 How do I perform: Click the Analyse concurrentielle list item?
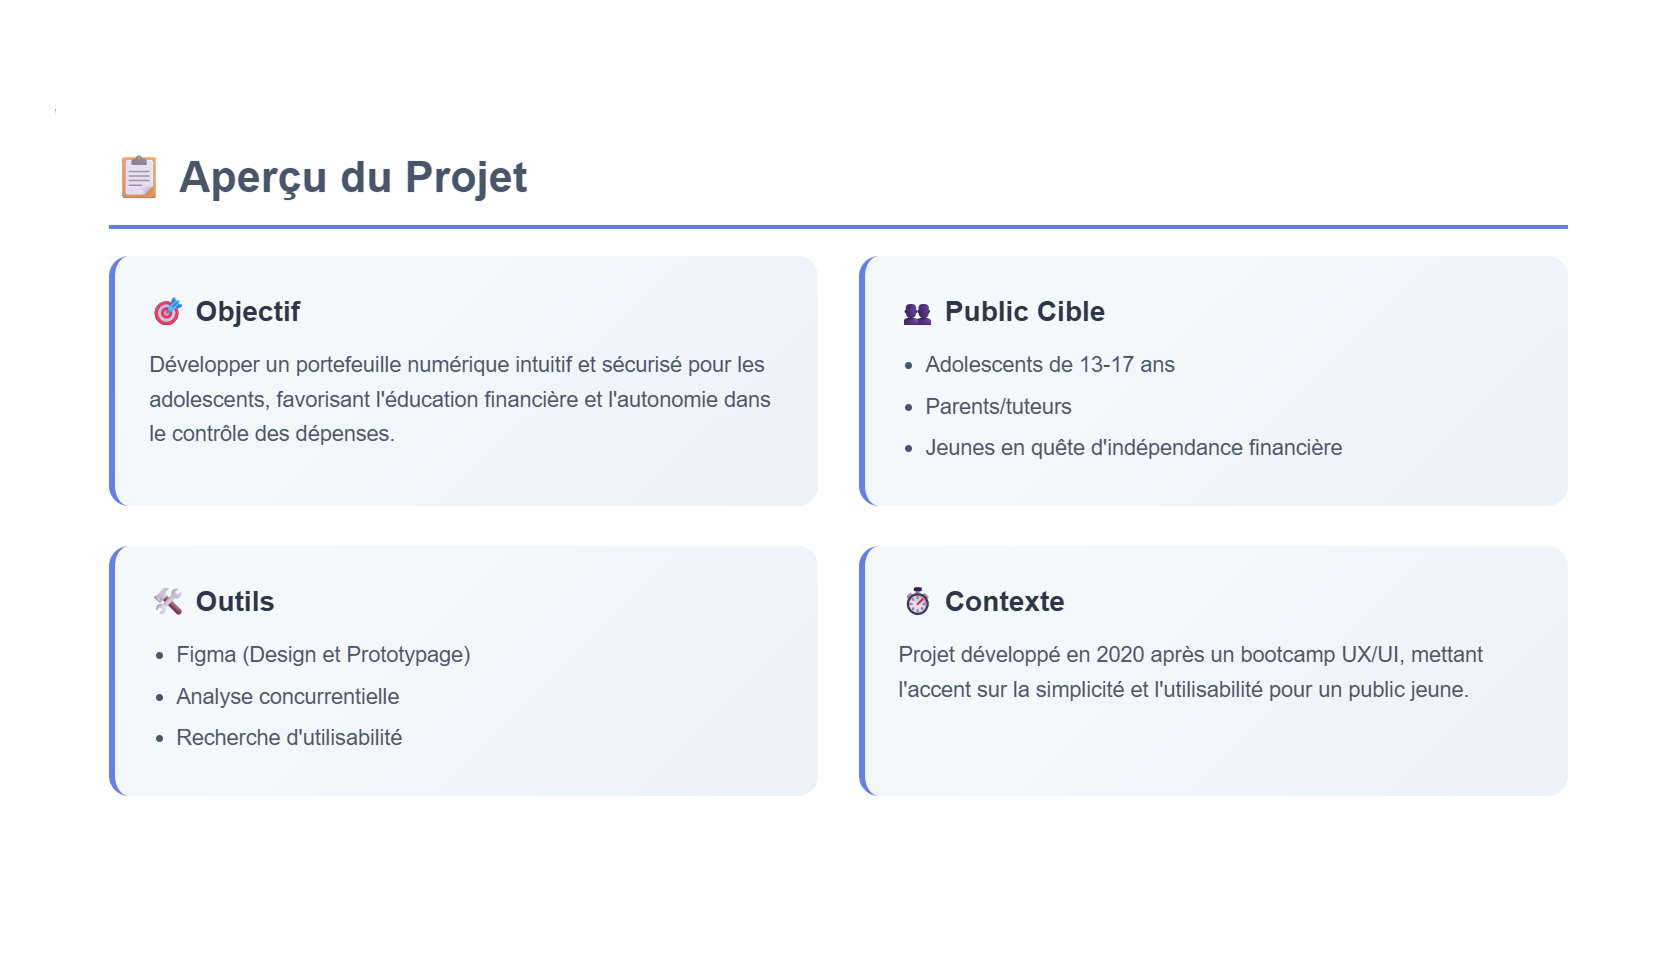(287, 697)
